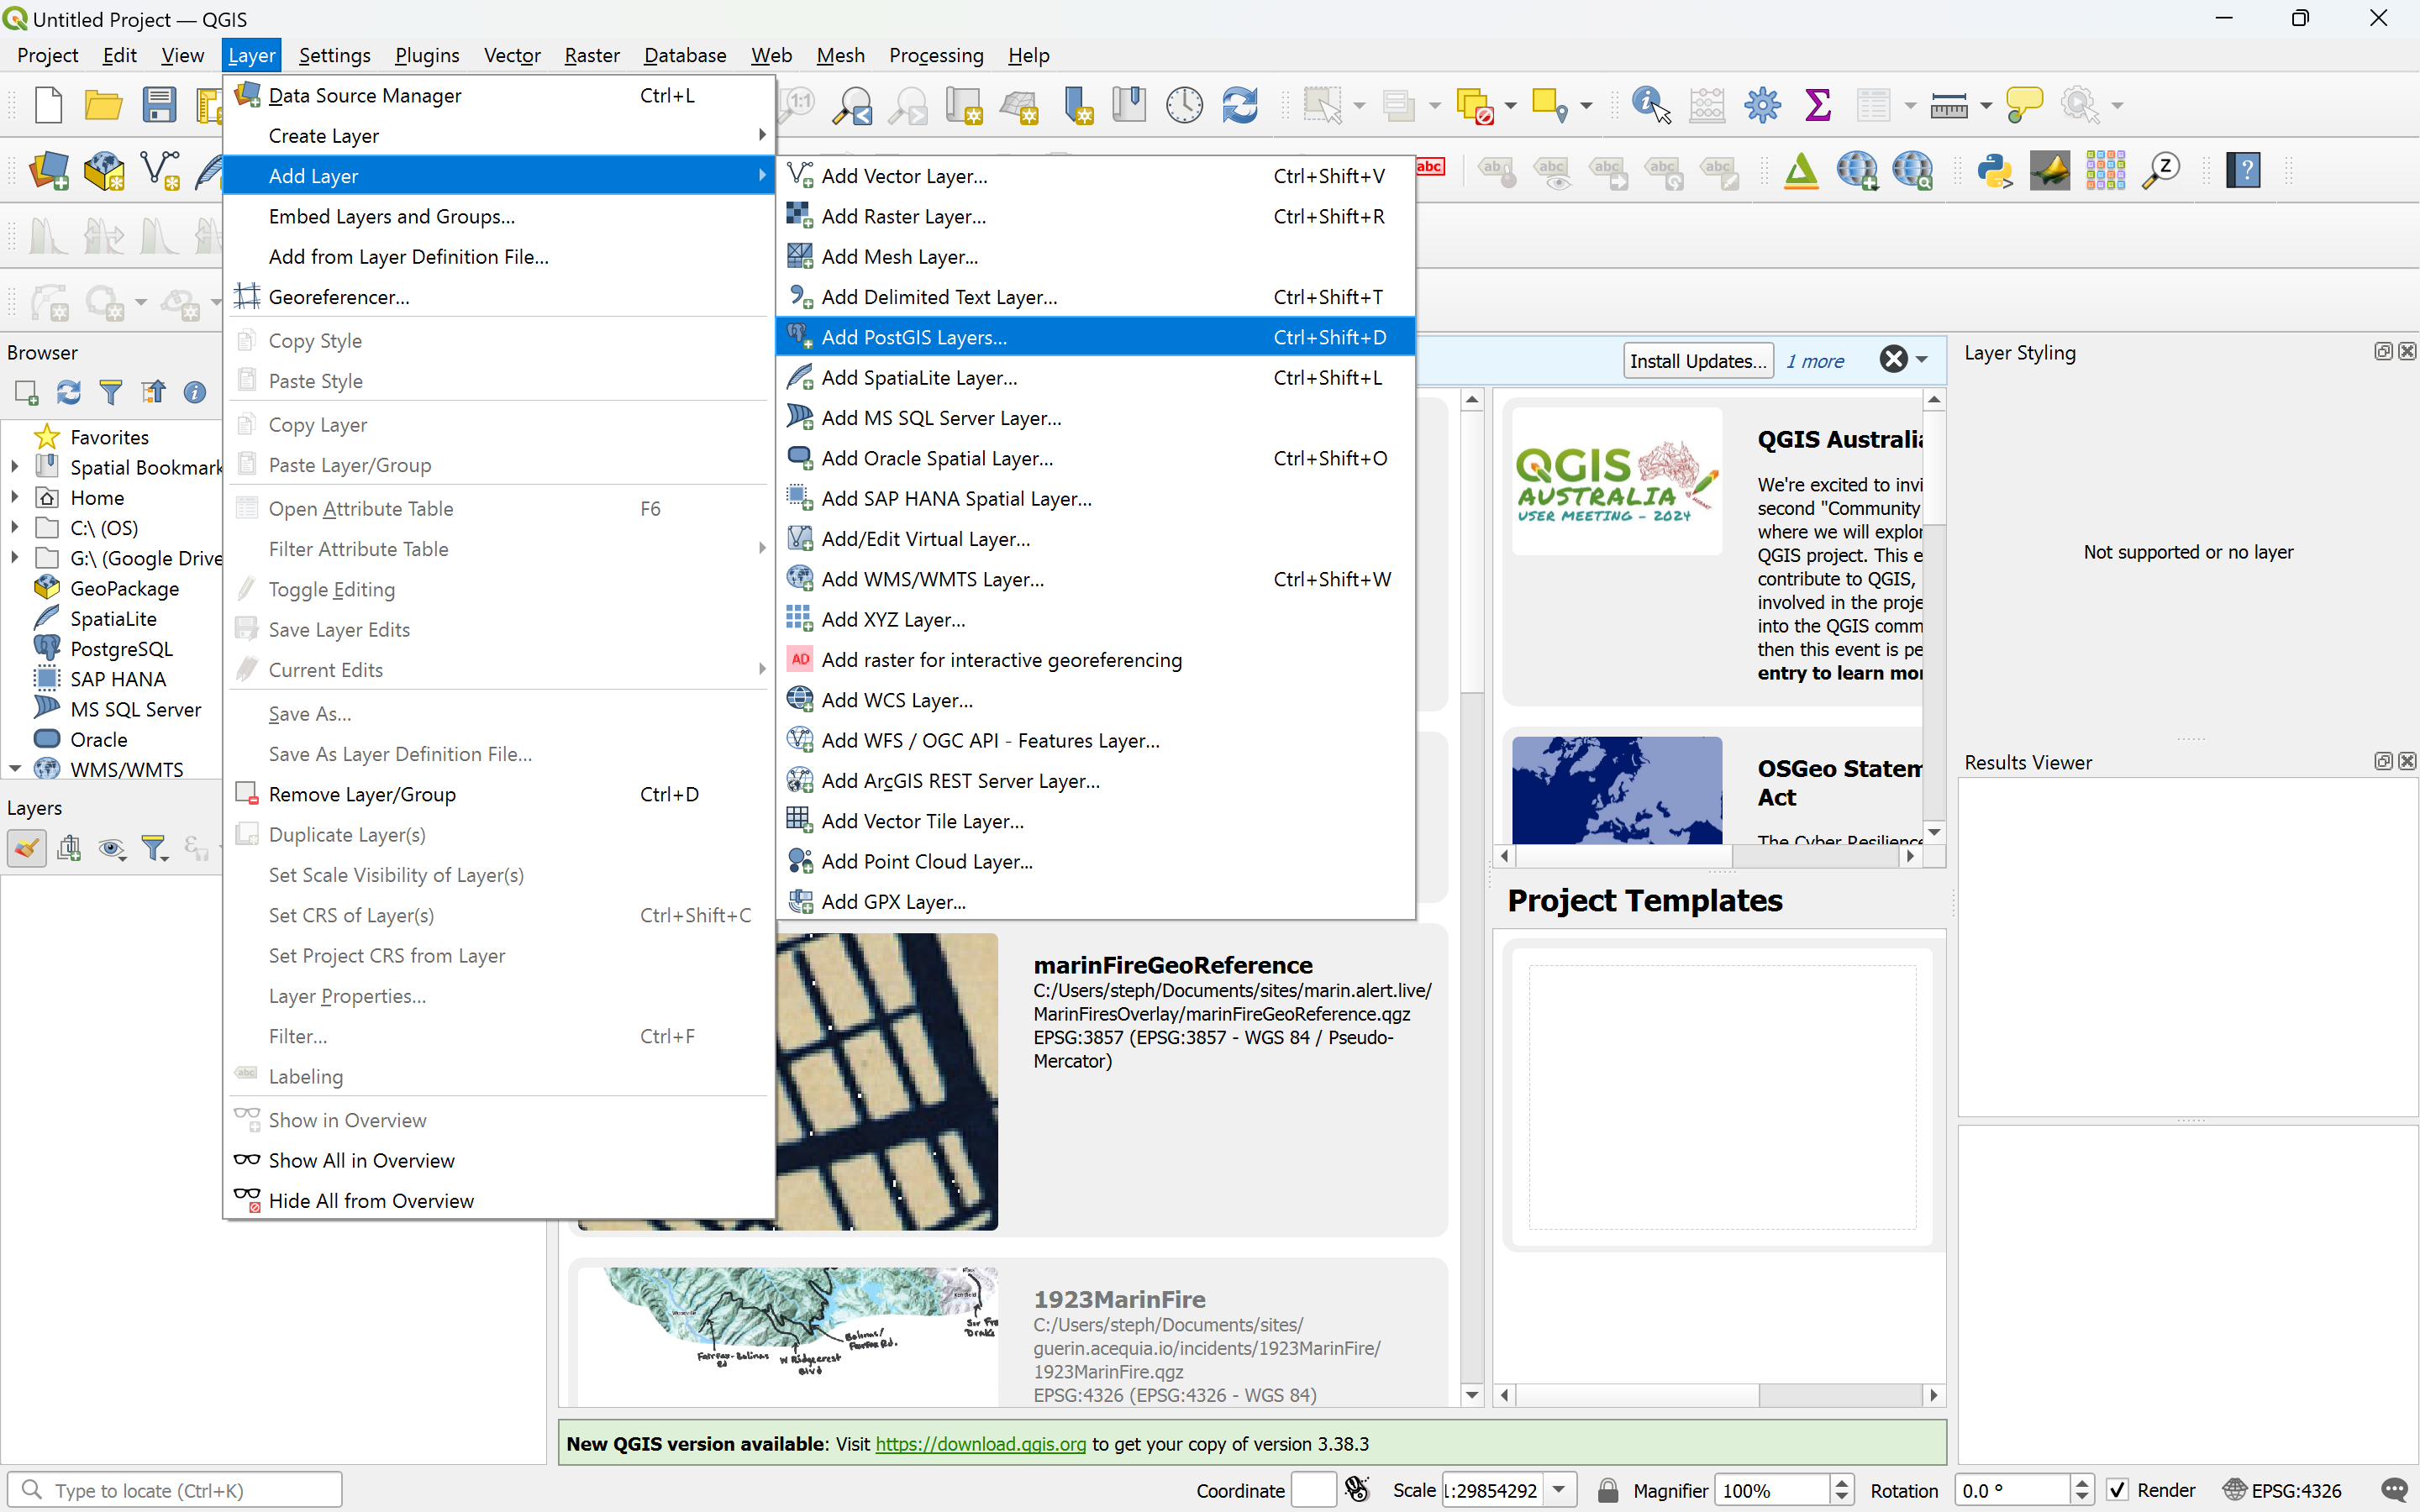
Task: Select the Identify Features tool
Action: 1651,105
